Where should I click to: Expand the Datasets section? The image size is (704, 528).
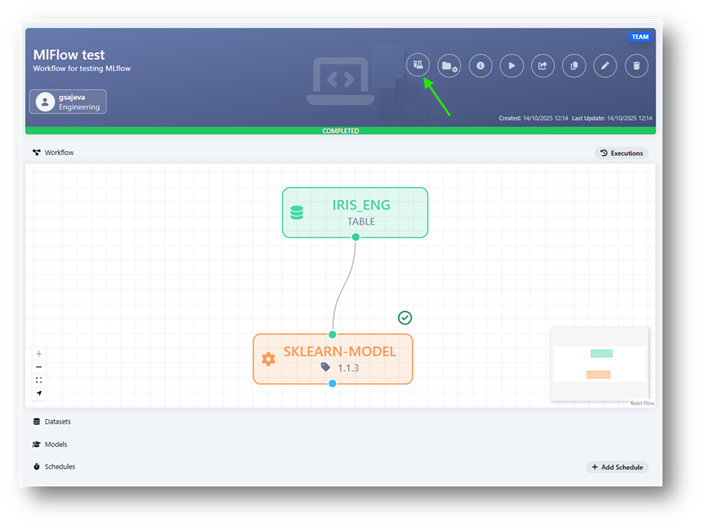[52, 422]
